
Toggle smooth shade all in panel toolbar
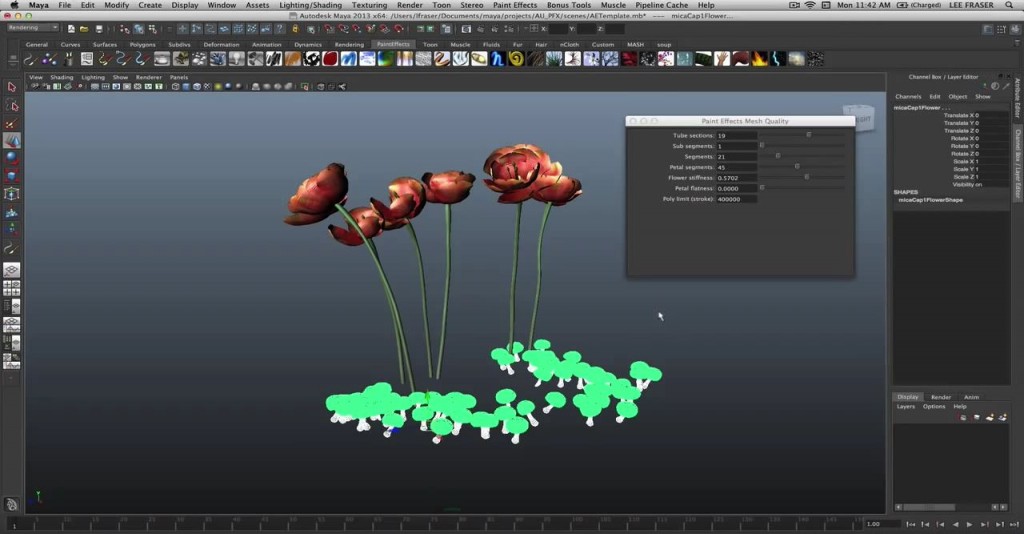click(x=185, y=86)
